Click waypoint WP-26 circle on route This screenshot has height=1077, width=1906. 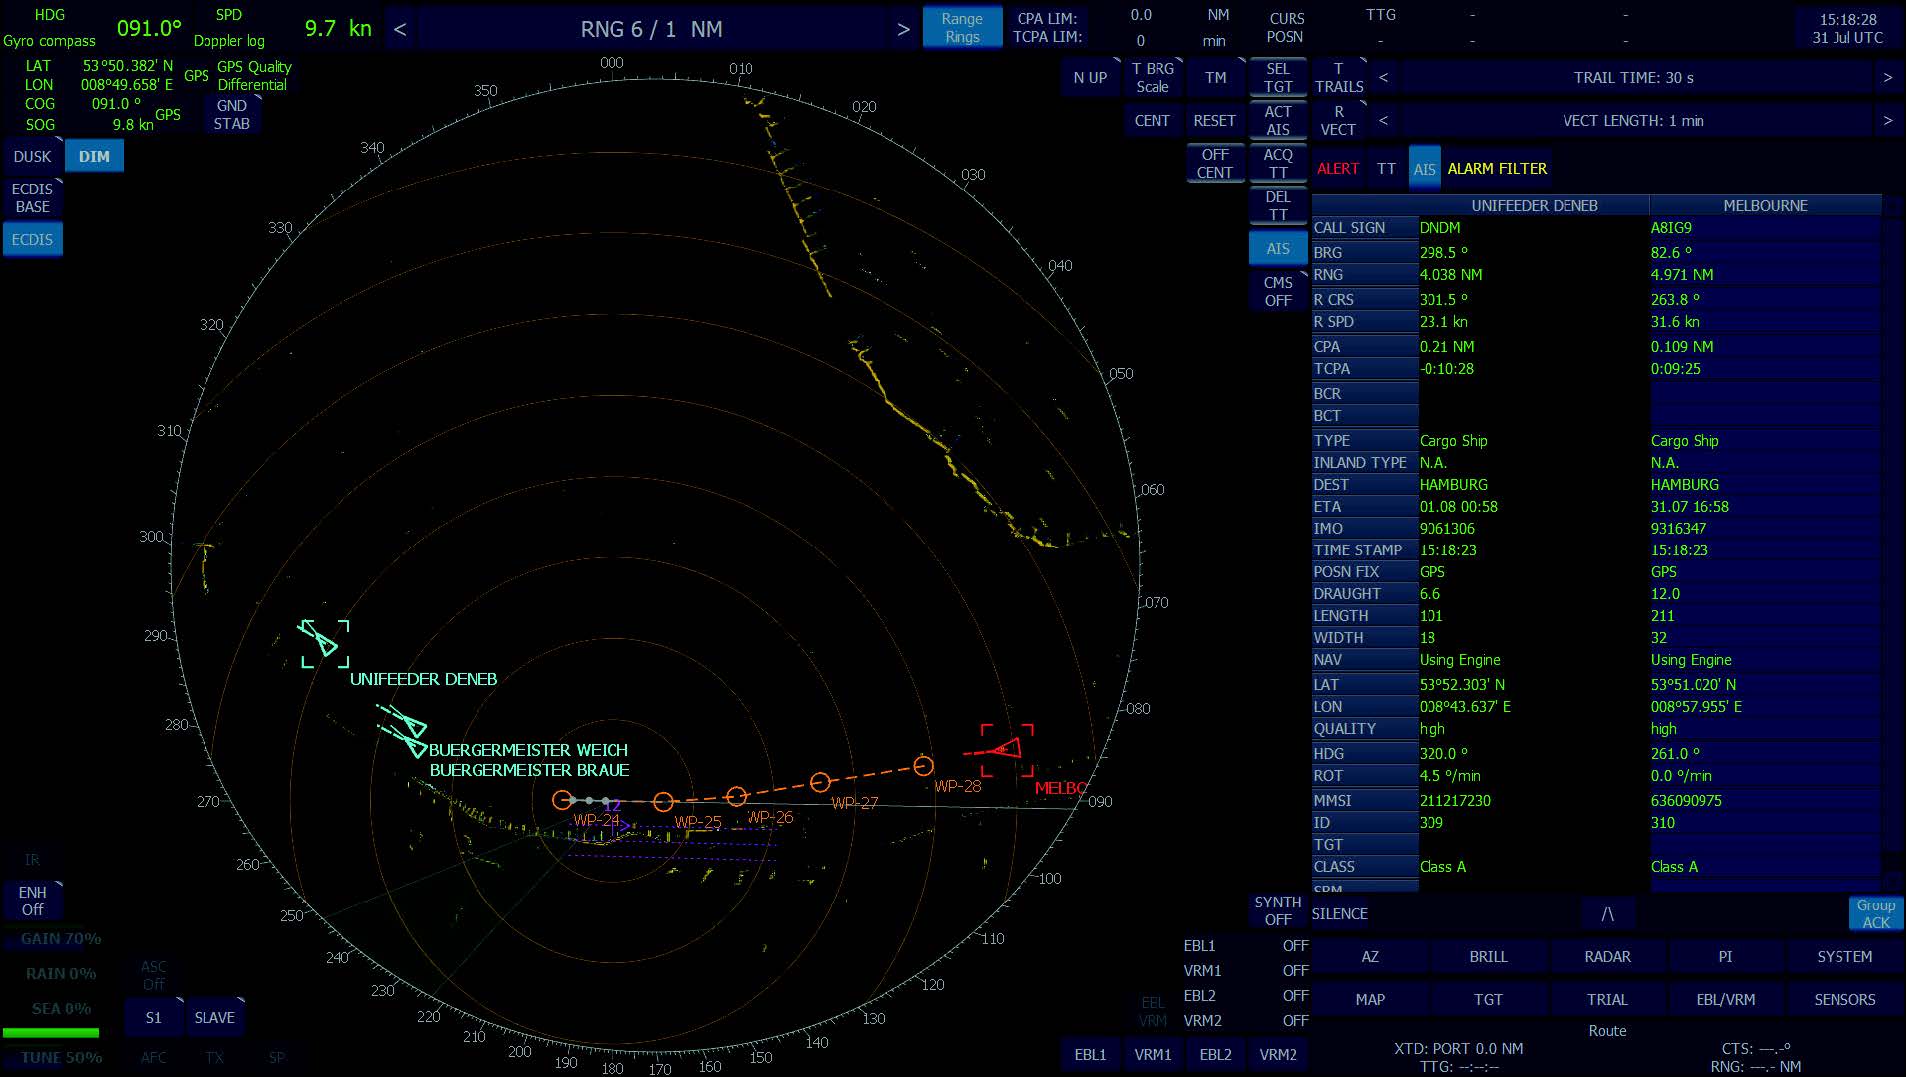736,796
